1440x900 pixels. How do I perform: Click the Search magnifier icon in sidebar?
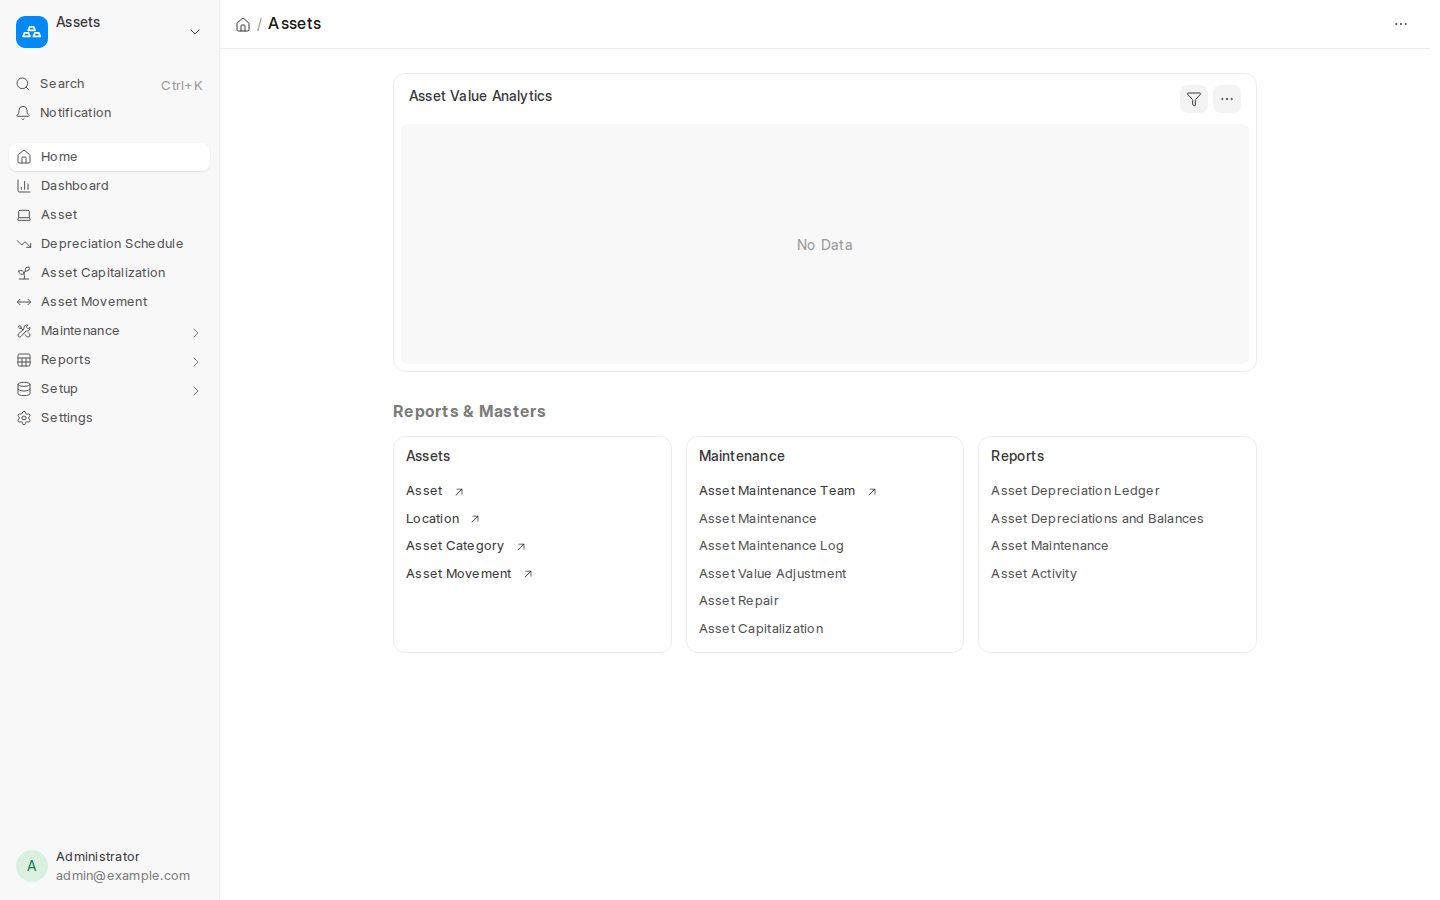[23, 84]
